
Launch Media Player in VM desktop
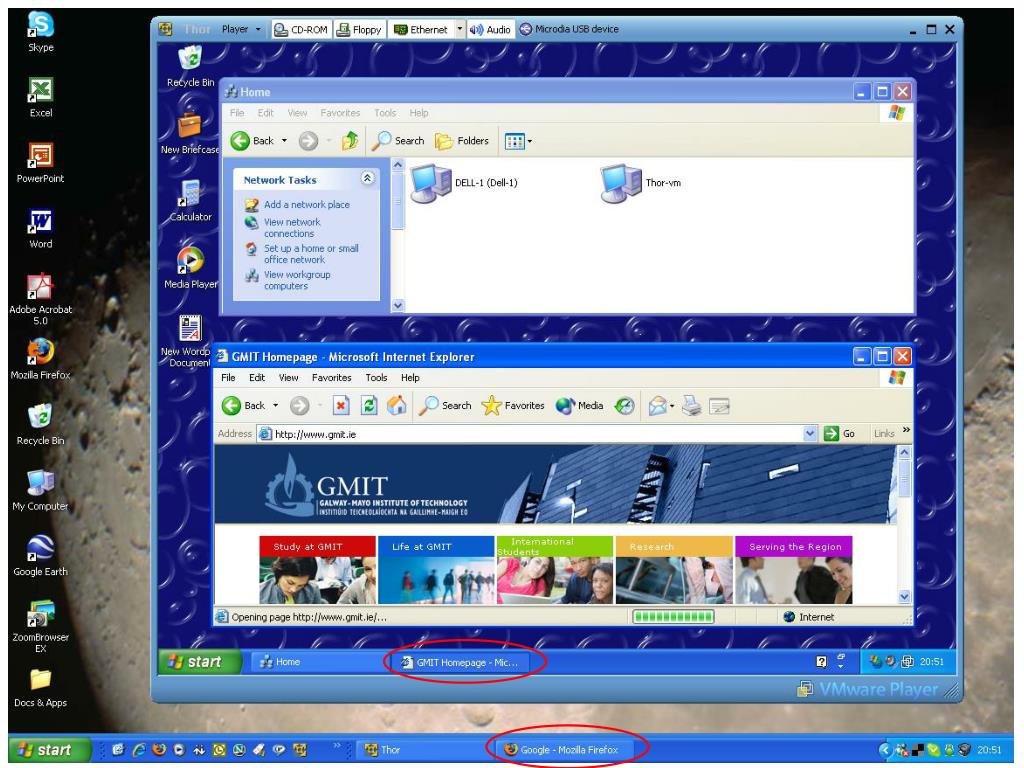(190, 267)
